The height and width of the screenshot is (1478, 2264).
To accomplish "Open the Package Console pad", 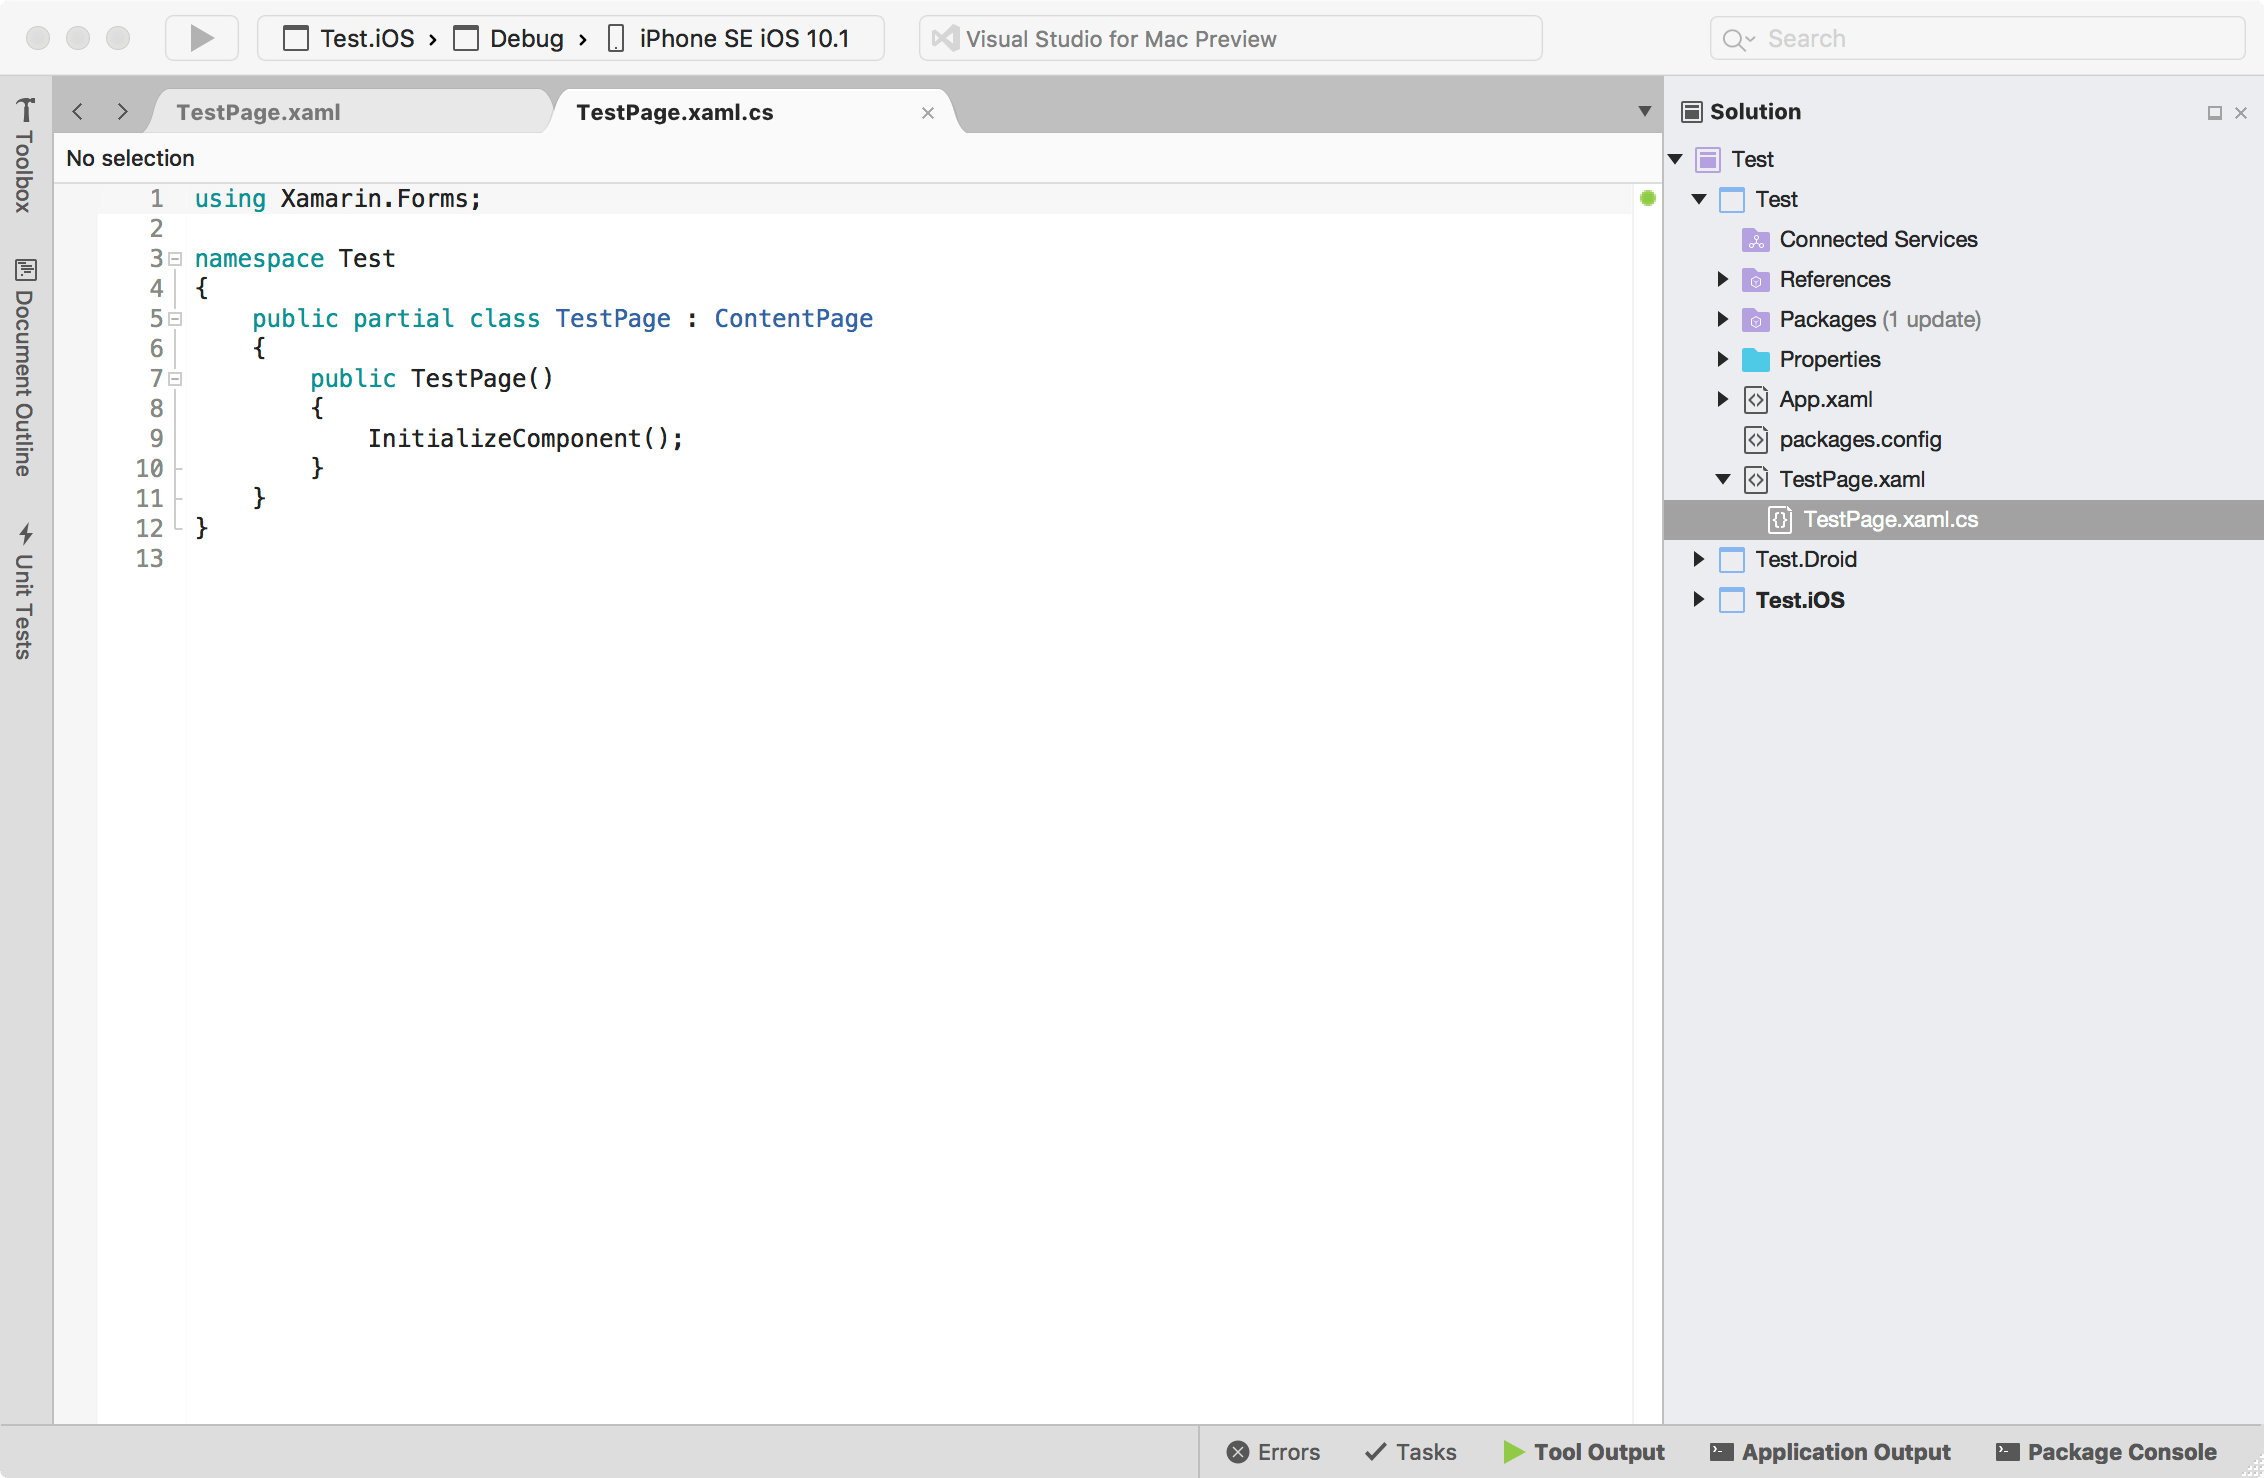I will (x=2106, y=1452).
